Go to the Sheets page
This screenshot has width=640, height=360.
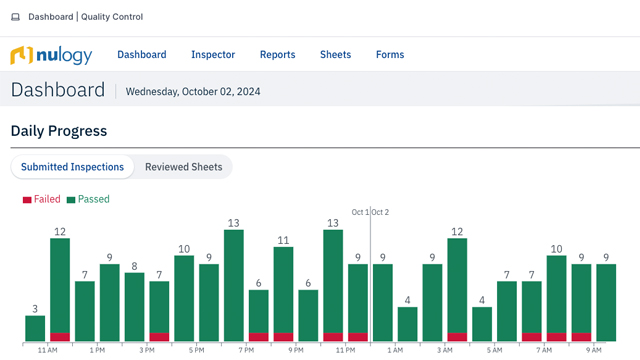coord(336,55)
